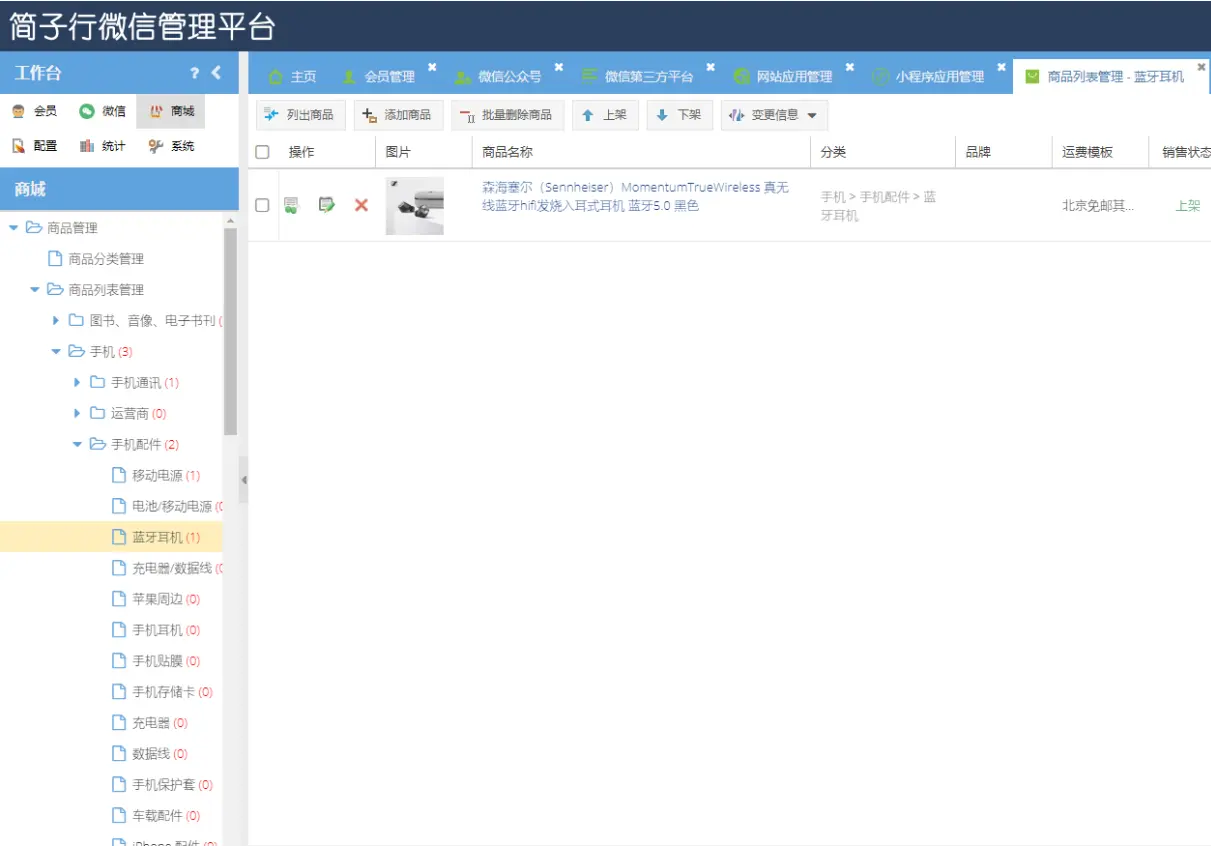Select the 商城 workbench module

point(171,111)
